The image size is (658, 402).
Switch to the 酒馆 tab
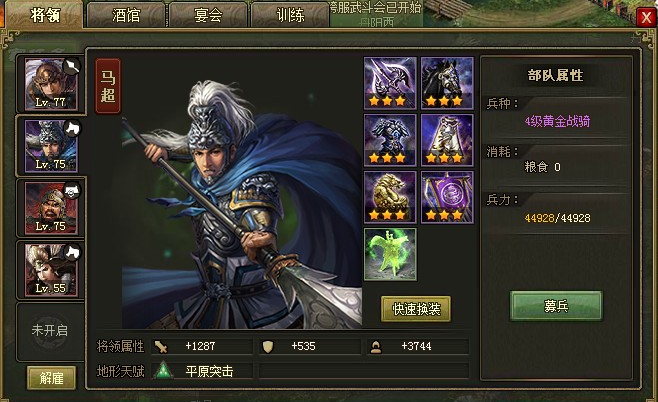click(126, 15)
